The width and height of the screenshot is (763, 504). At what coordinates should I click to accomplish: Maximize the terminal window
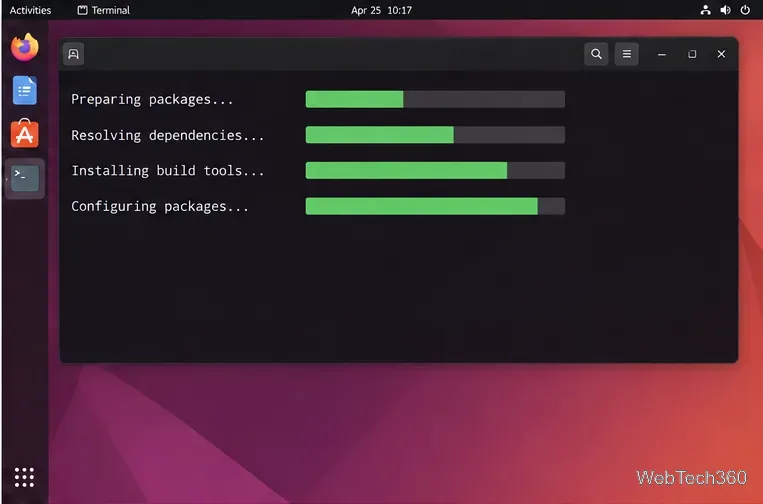pyautogui.click(x=692, y=54)
